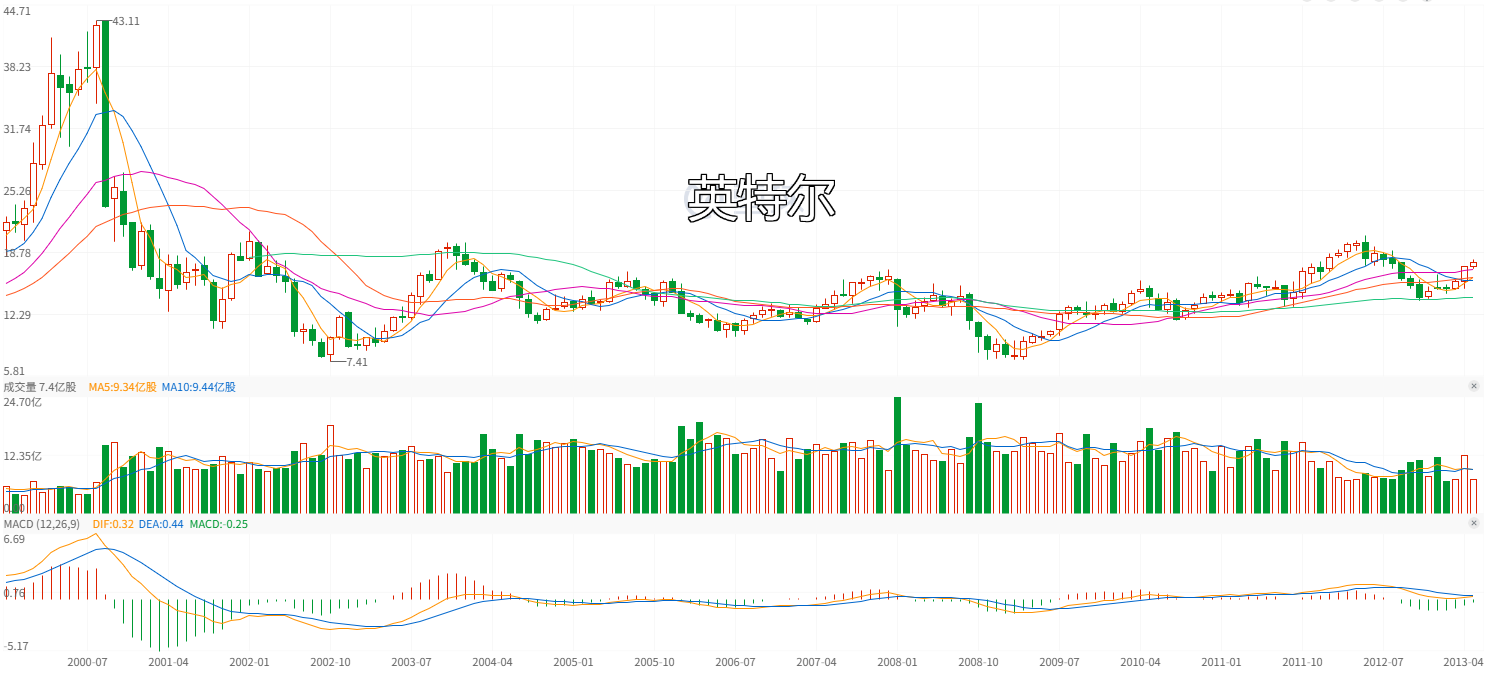
Task: Click the 31.74 price axis label
Action: tap(17, 129)
